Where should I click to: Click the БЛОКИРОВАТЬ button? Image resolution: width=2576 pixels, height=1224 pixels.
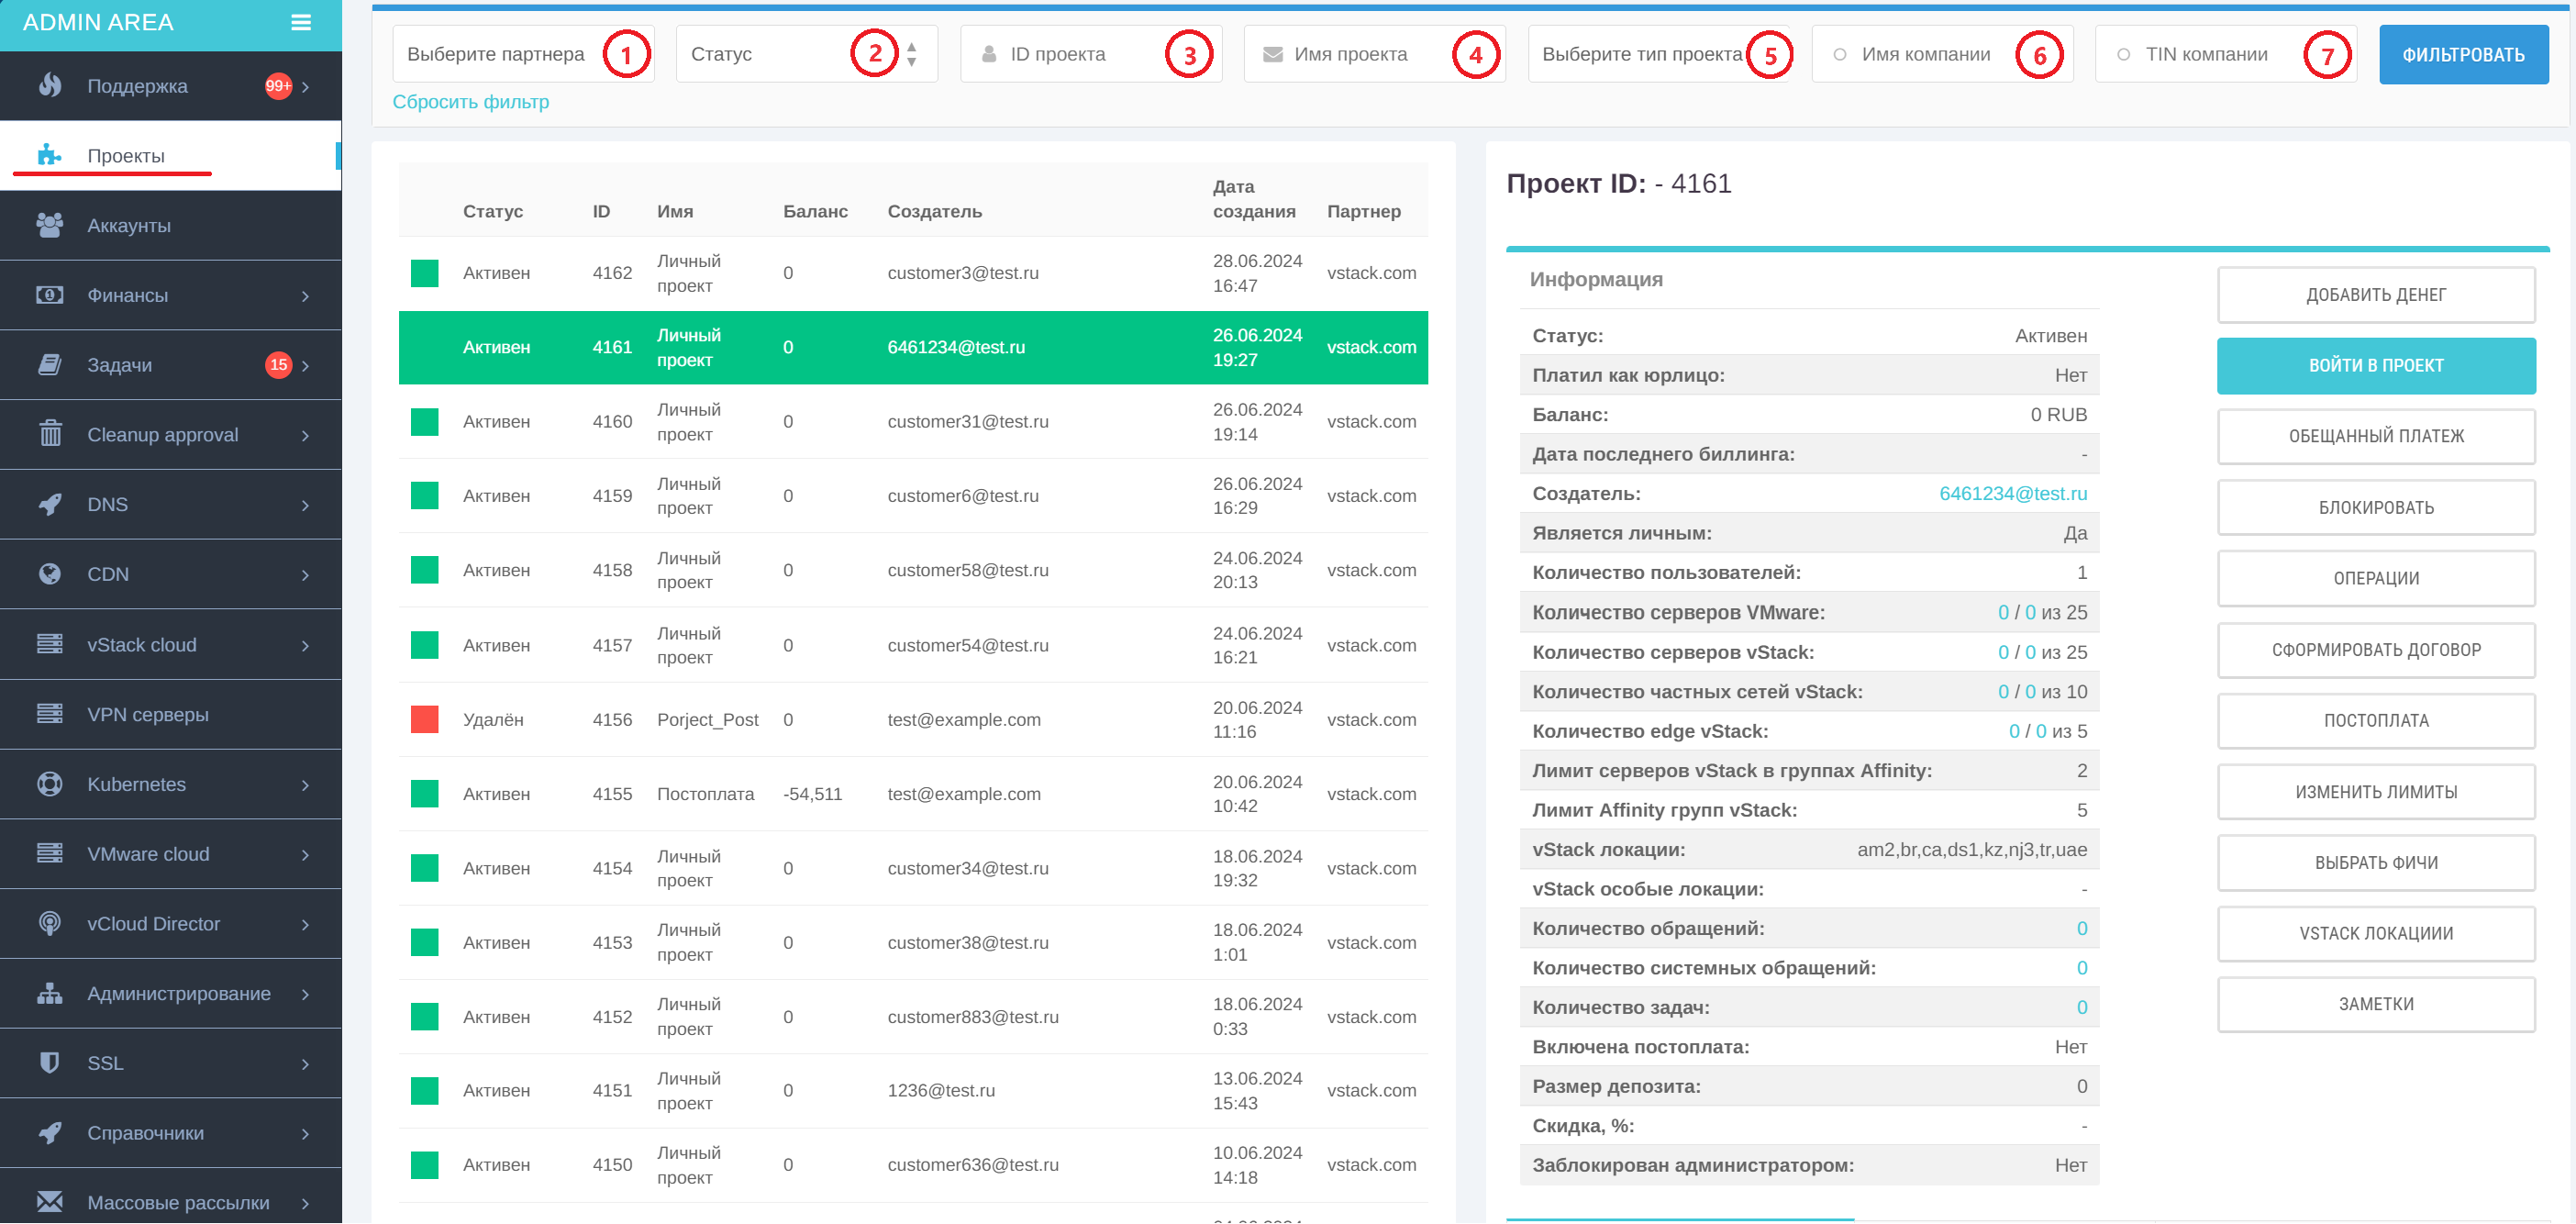pos(2375,508)
